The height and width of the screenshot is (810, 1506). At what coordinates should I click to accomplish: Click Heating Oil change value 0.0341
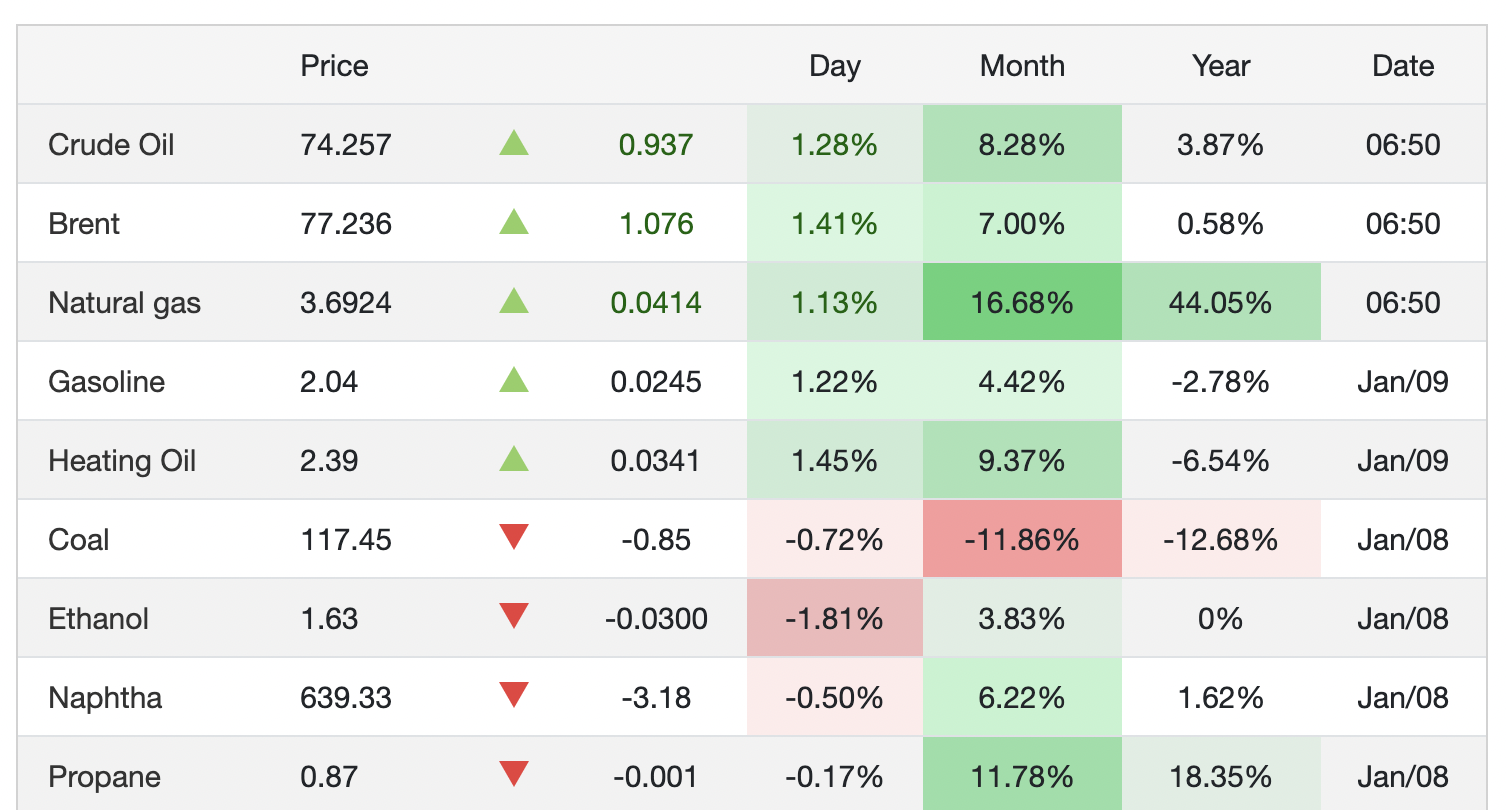coord(656,461)
